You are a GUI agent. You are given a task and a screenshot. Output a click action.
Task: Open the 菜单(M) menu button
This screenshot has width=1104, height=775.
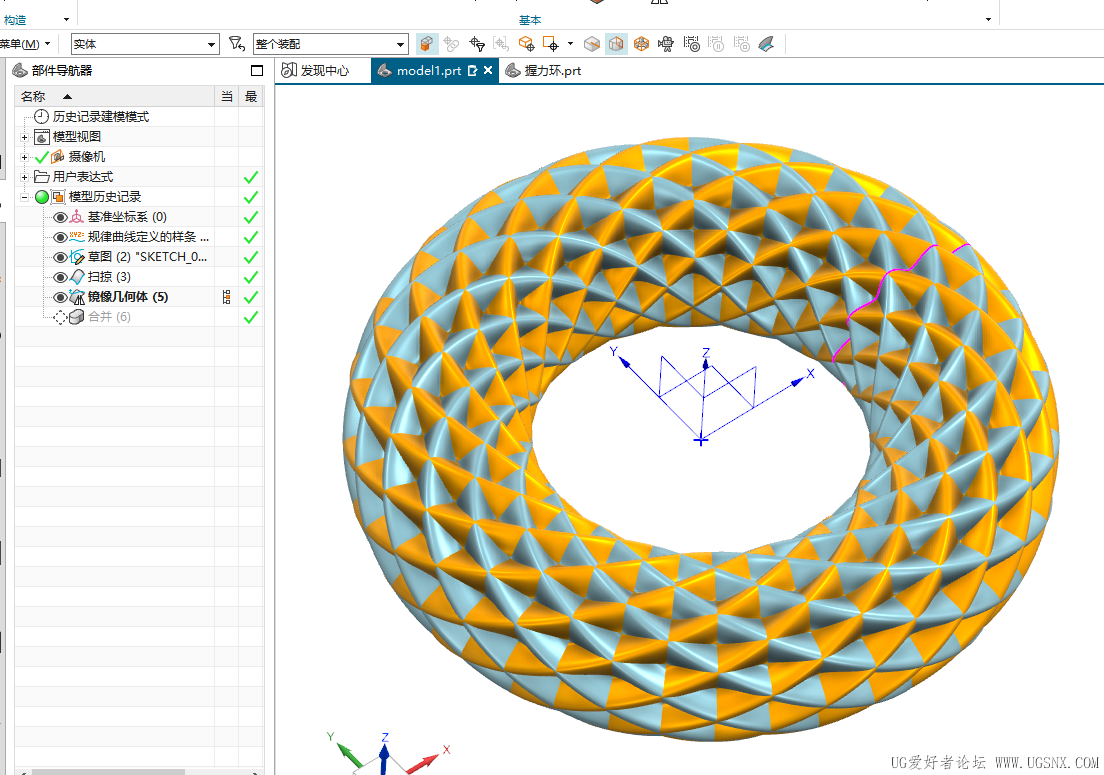pos(24,44)
